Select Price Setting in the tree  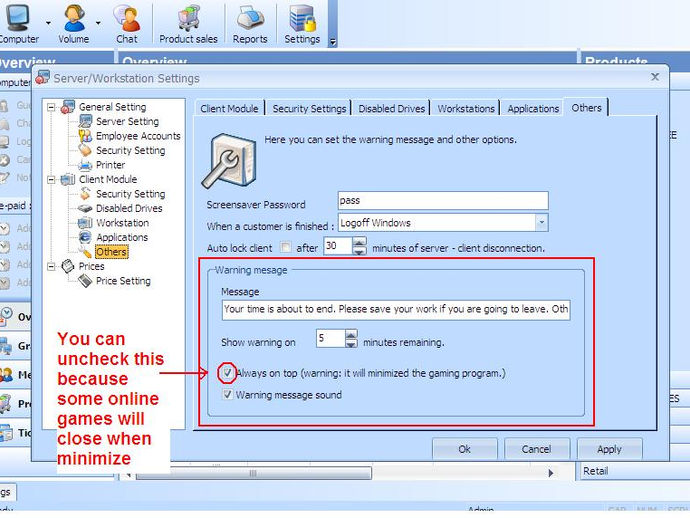(x=123, y=281)
